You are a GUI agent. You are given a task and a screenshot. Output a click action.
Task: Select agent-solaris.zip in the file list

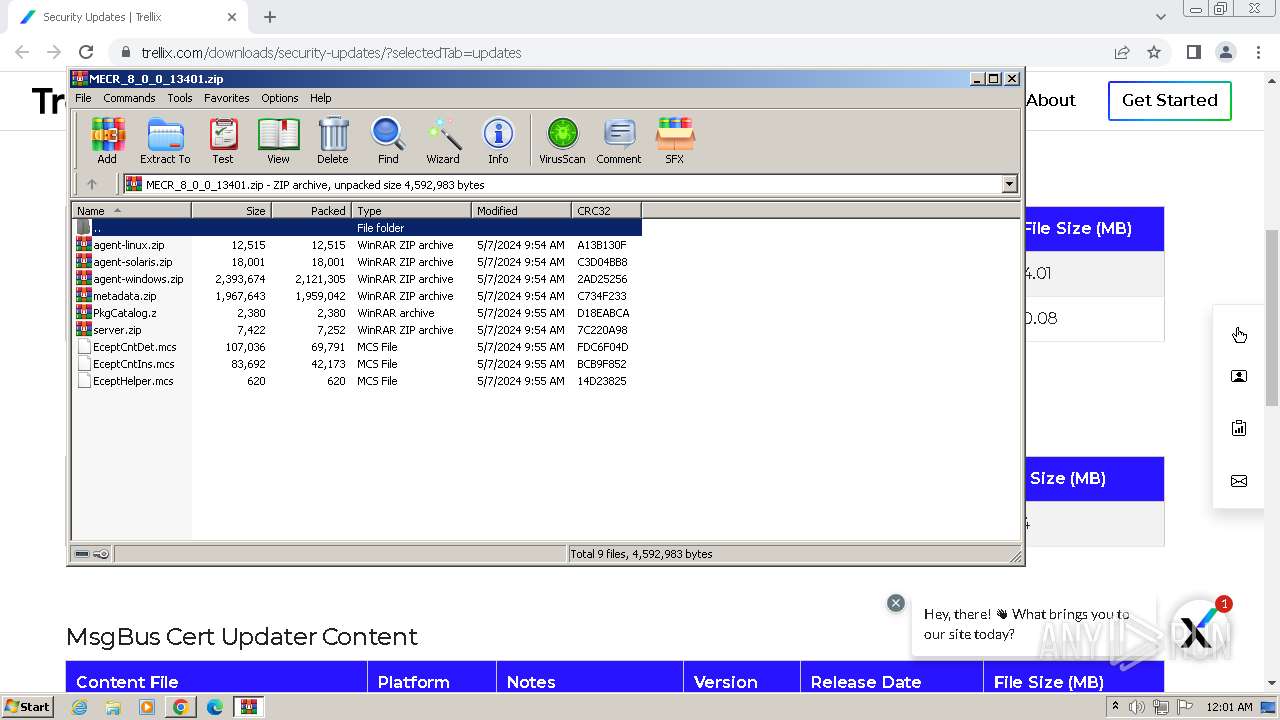(x=357, y=262)
